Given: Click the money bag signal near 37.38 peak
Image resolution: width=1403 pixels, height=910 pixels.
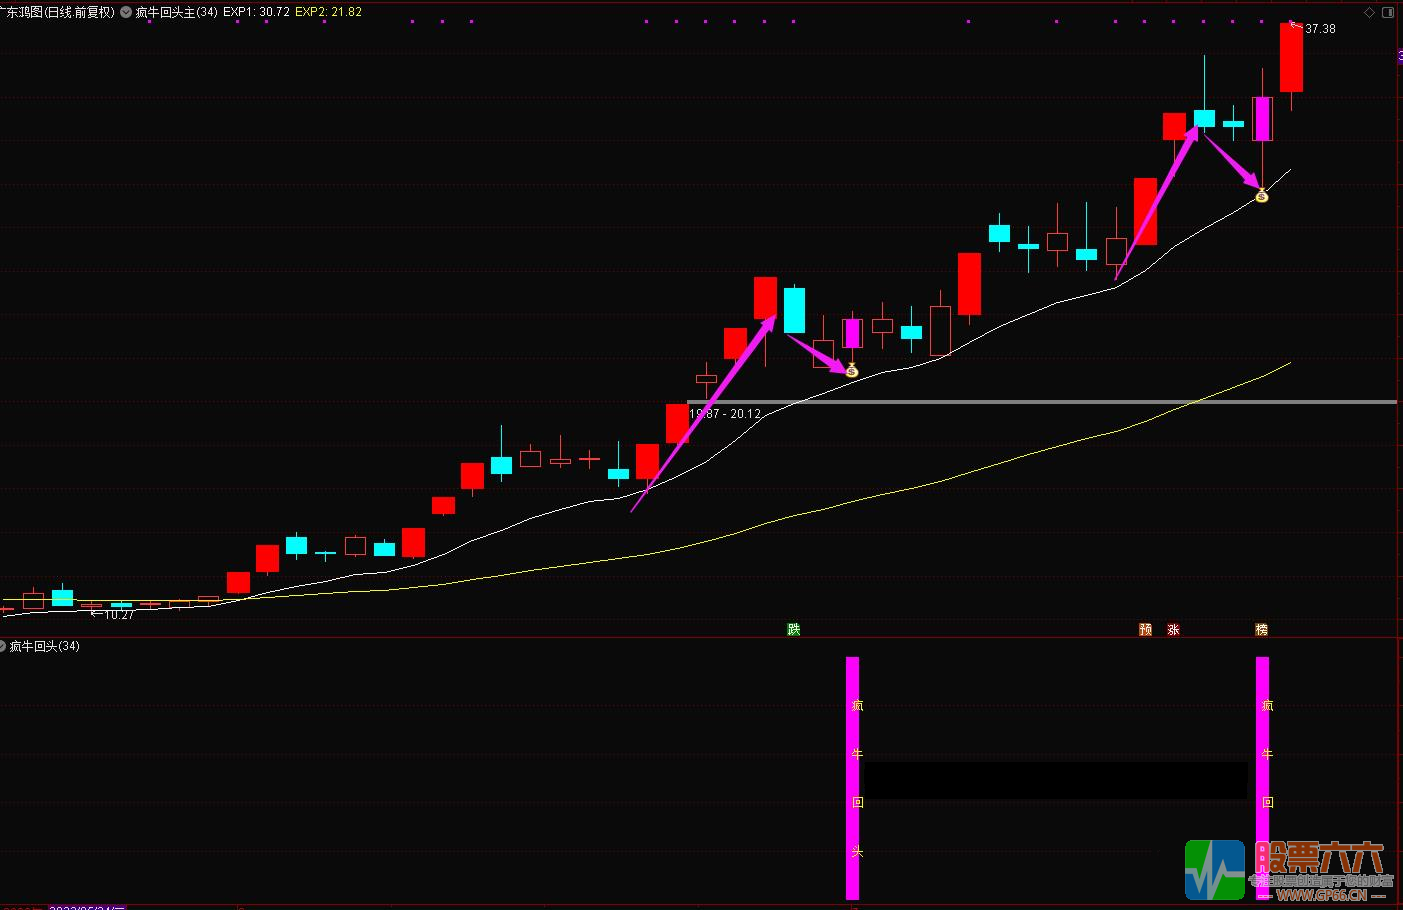Looking at the screenshot, I should coord(1261,196).
